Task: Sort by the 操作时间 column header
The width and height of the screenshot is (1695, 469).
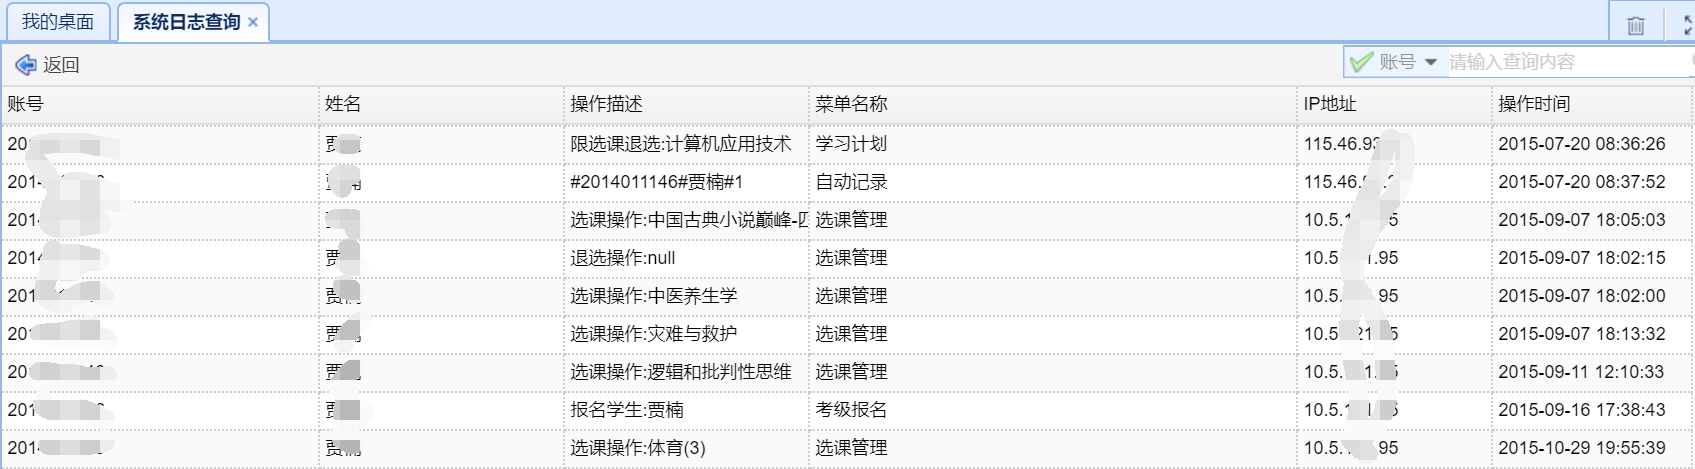Action: [x=1534, y=104]
